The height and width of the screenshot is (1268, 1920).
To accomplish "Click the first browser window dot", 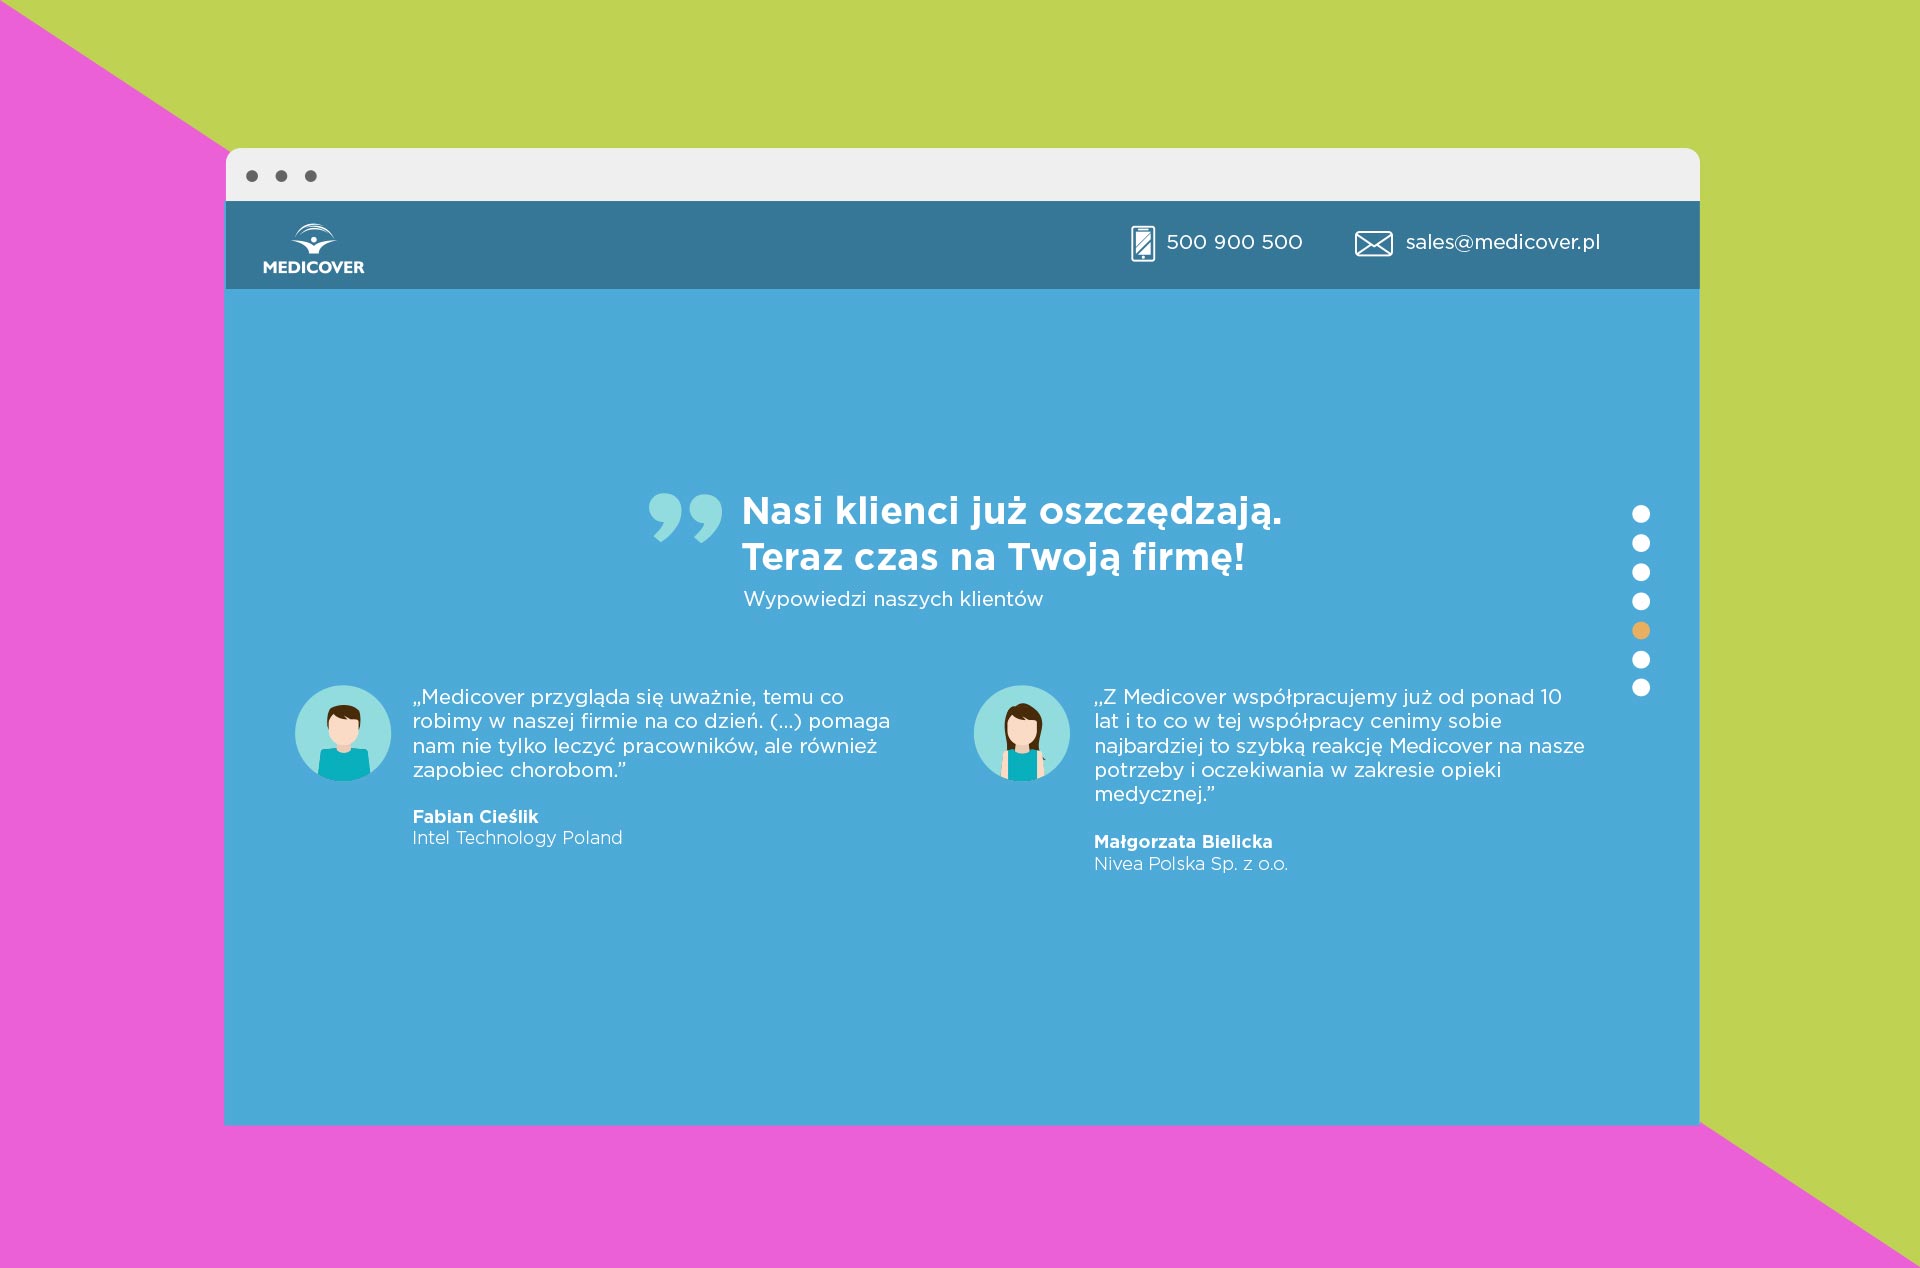I will 252,176.
